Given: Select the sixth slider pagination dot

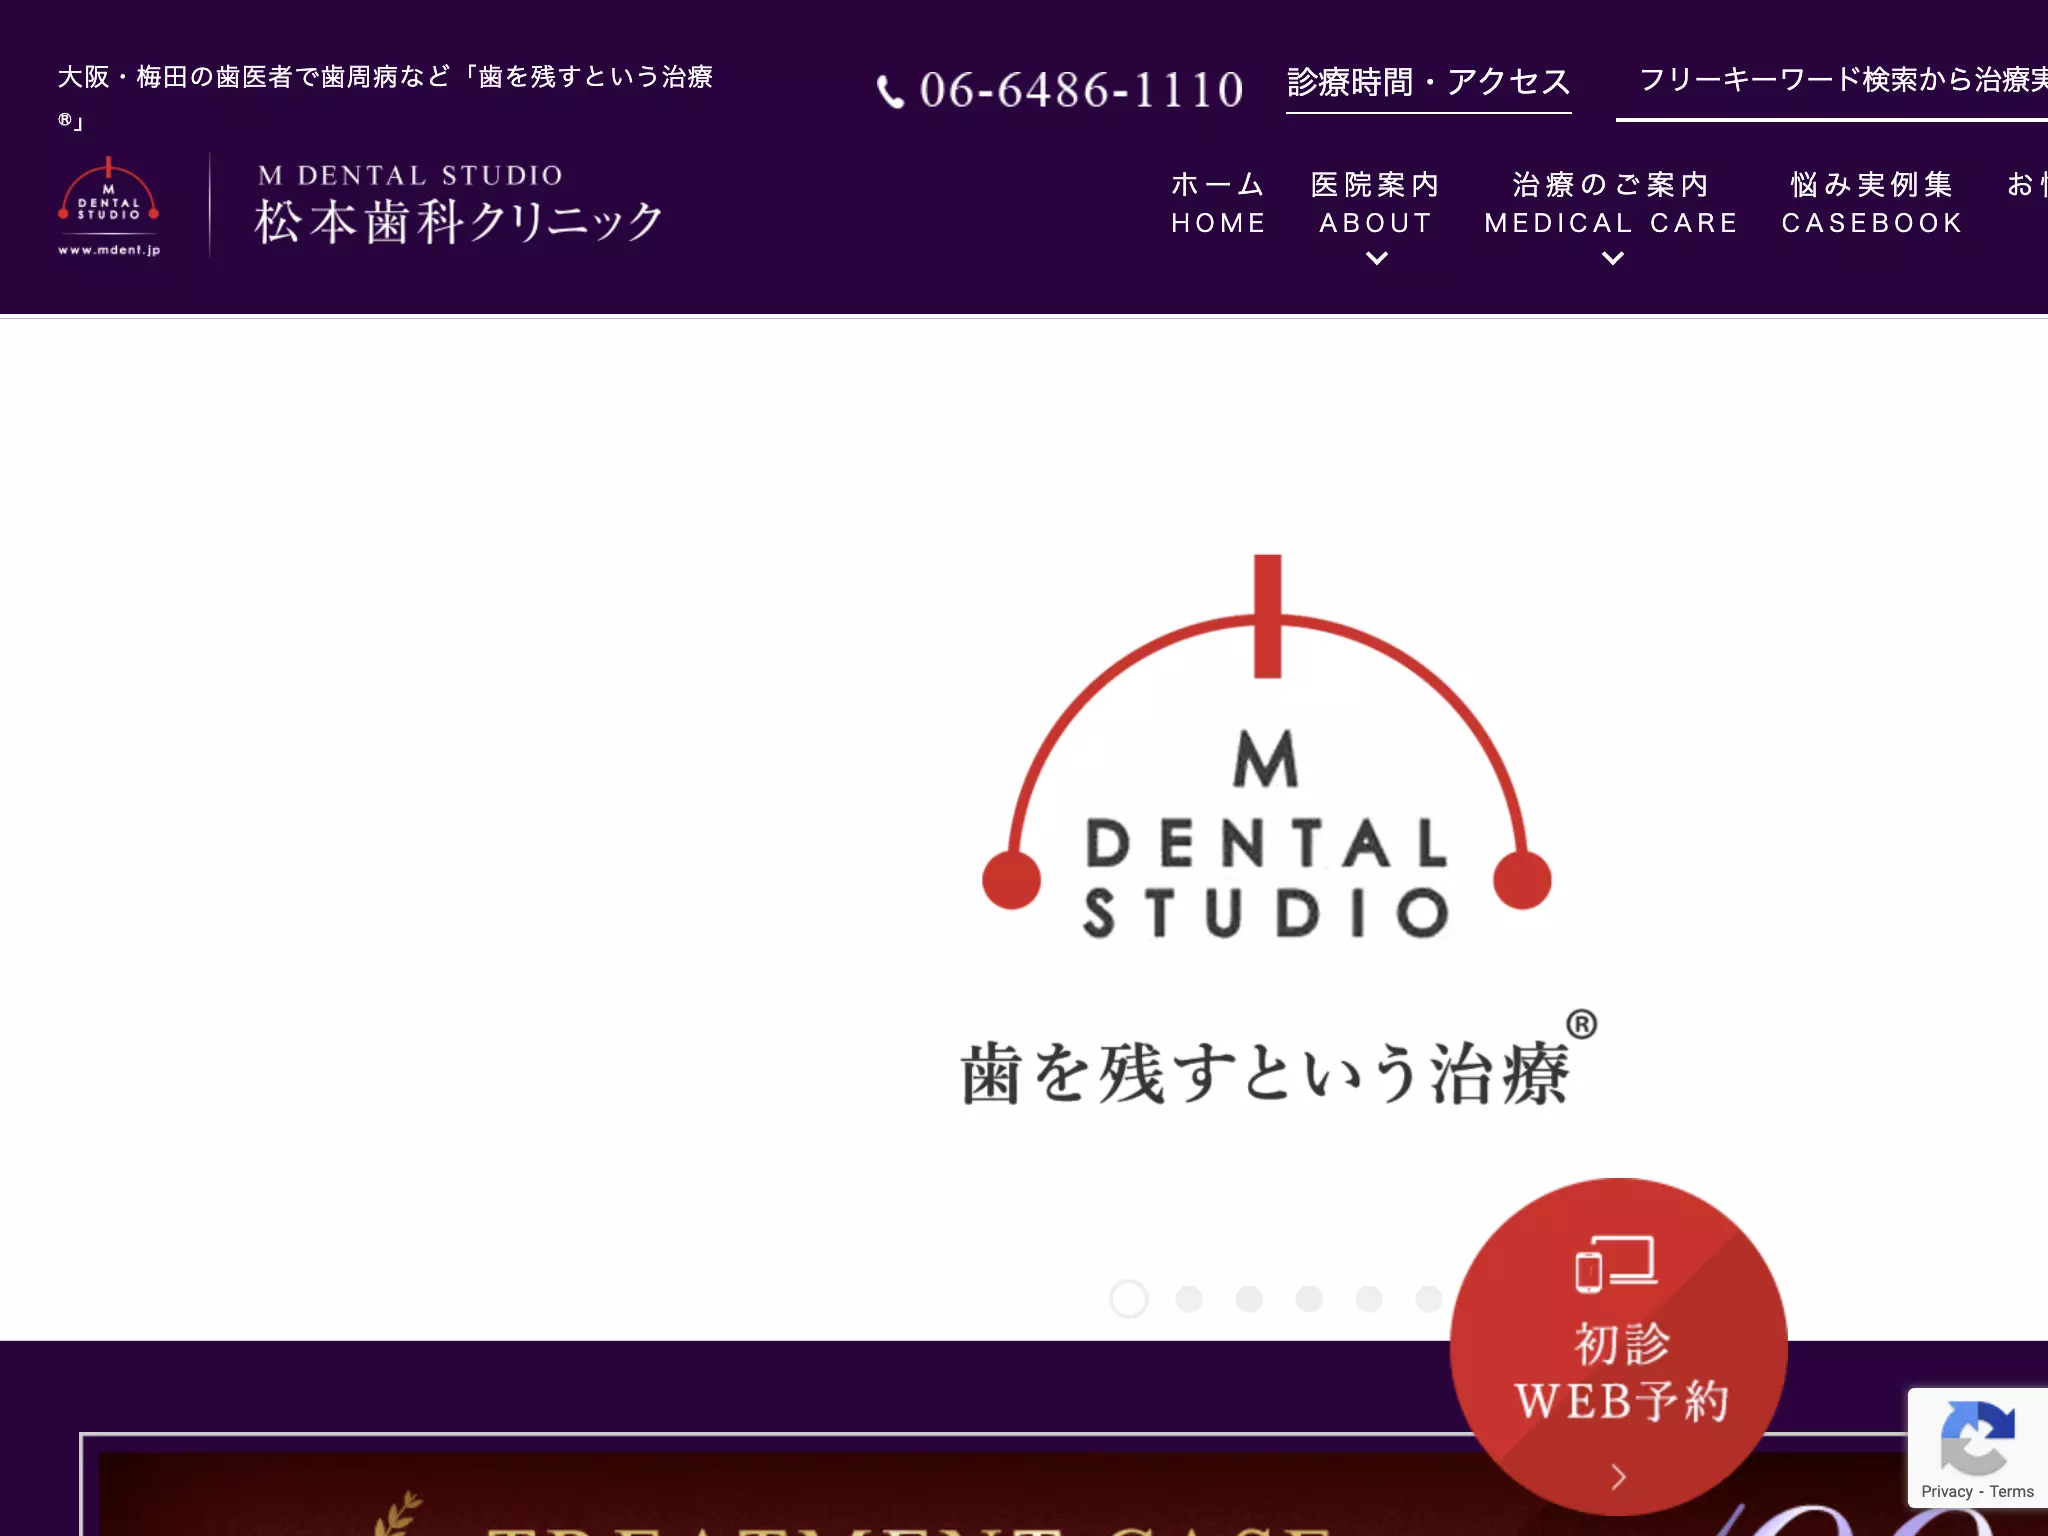Looking at the screenshot, I should click(x=1429, y=1299).
